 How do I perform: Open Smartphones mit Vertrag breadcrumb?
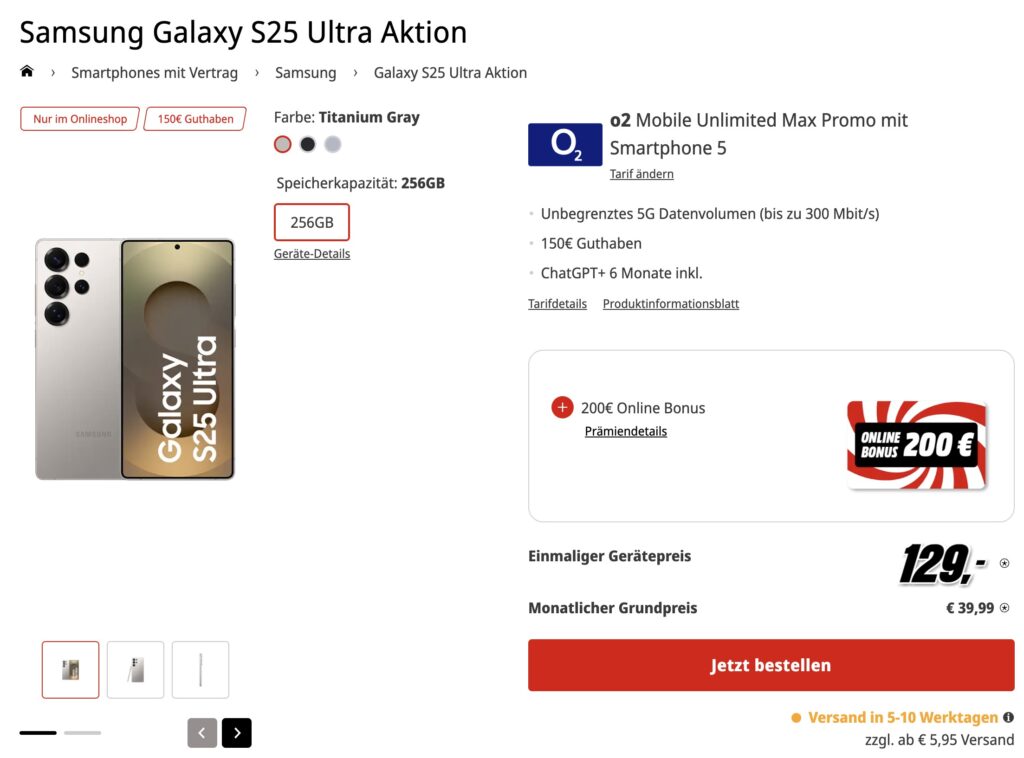tap(155, 73)
